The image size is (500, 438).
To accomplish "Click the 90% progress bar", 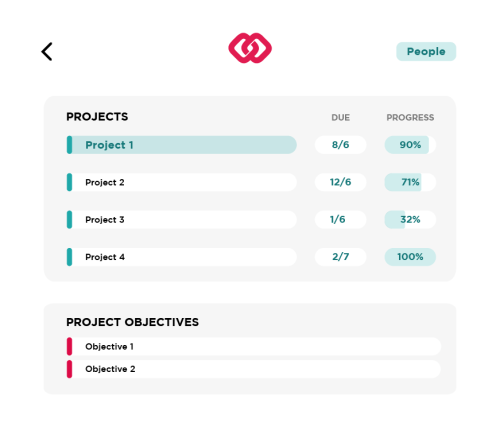I will (x=410, y=145).
